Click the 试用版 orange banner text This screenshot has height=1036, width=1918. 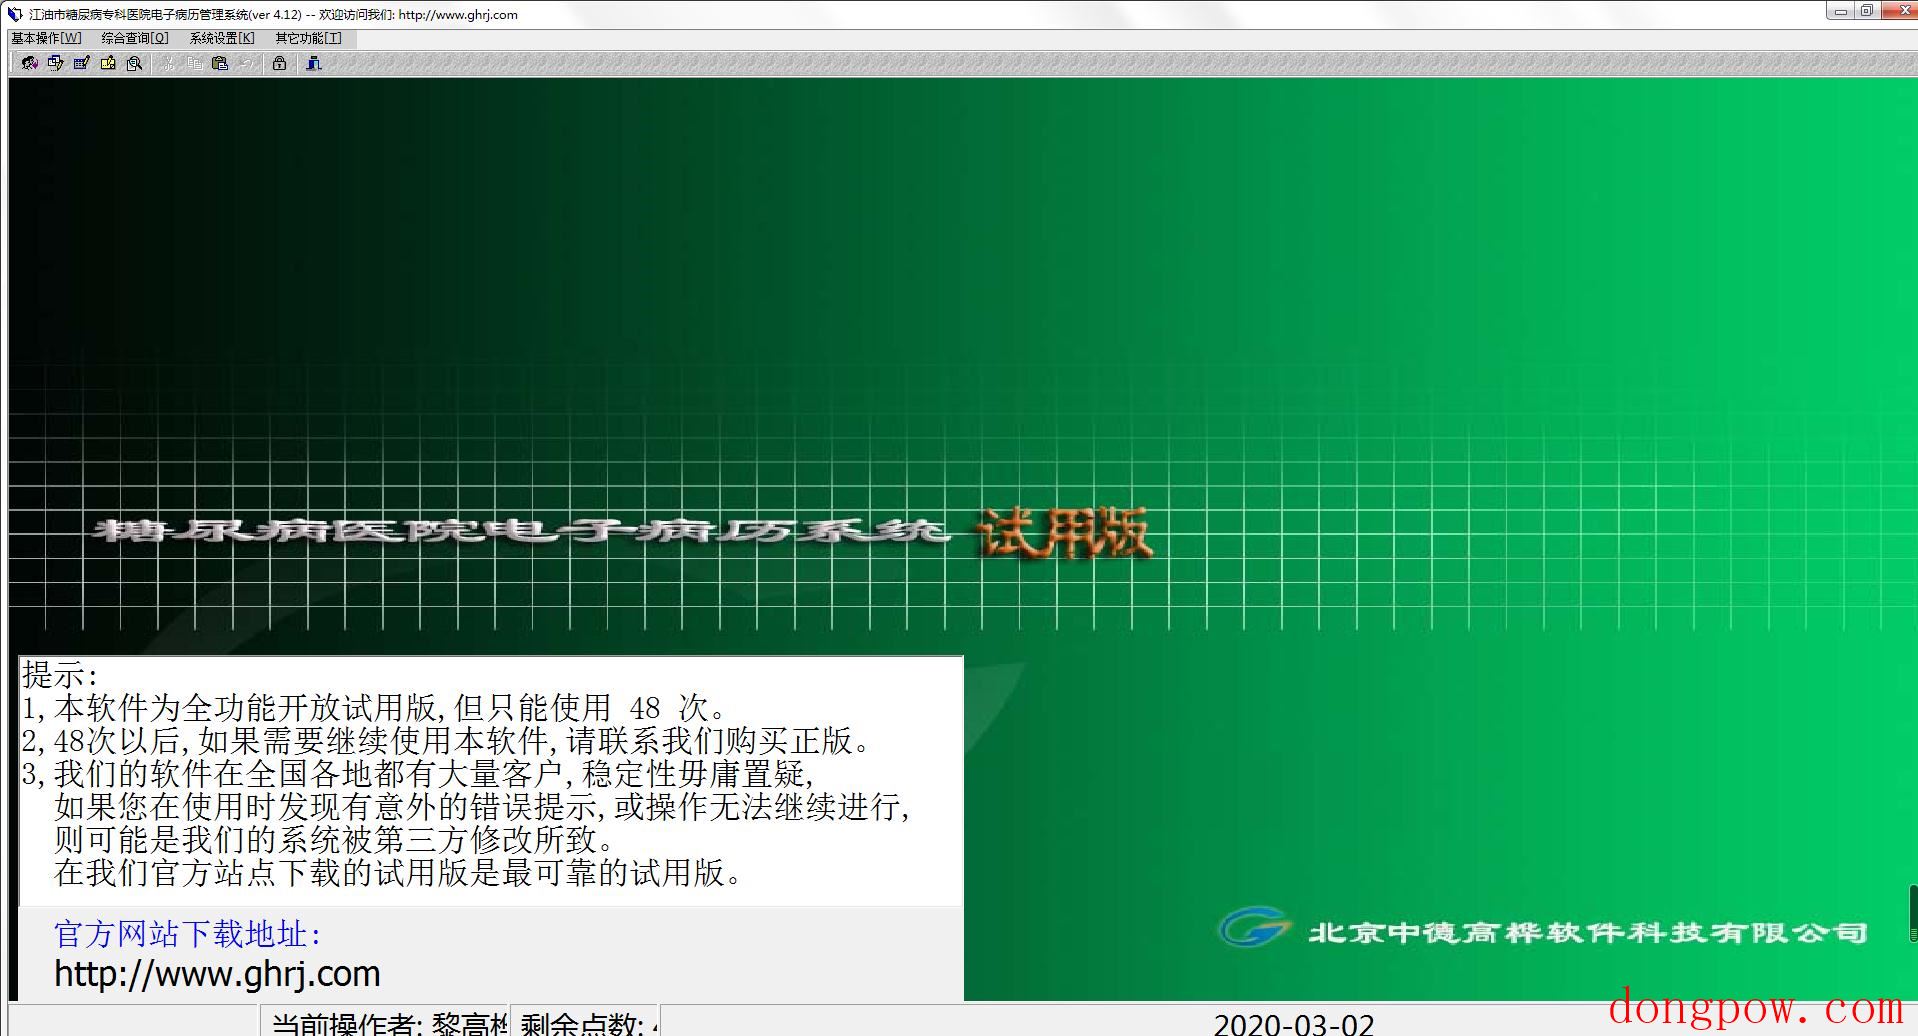pos(1064,532)
